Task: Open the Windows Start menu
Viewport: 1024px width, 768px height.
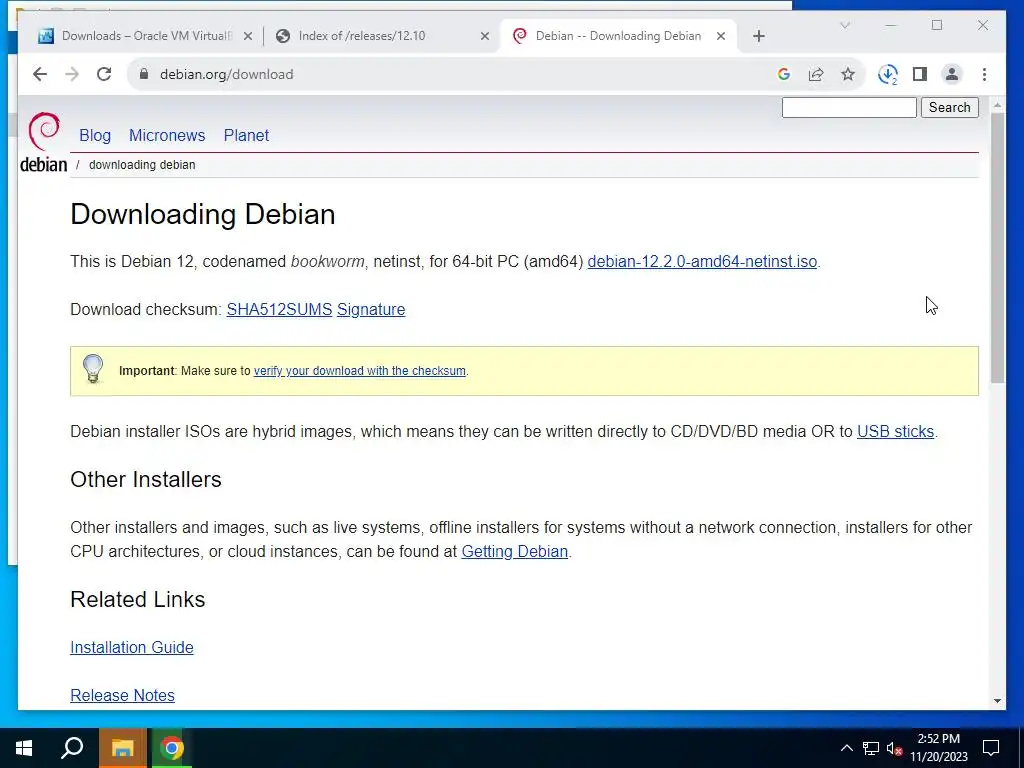Action: click(24, 748)
